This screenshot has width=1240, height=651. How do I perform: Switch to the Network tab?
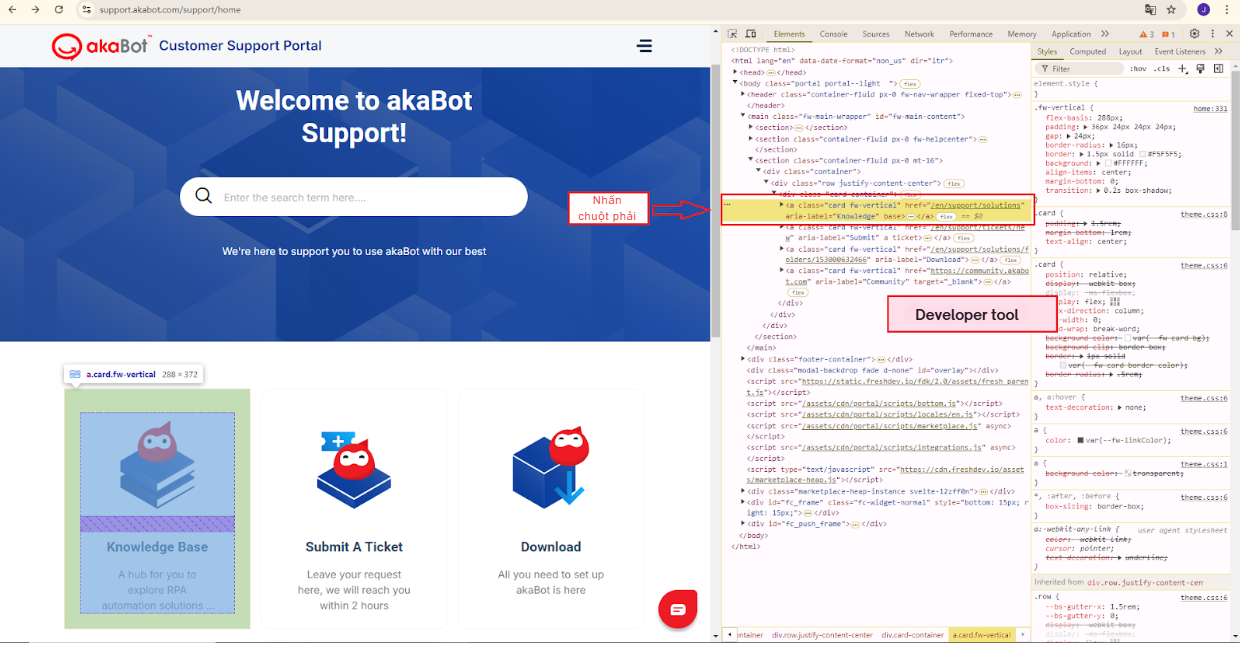(x=919, y=34)
